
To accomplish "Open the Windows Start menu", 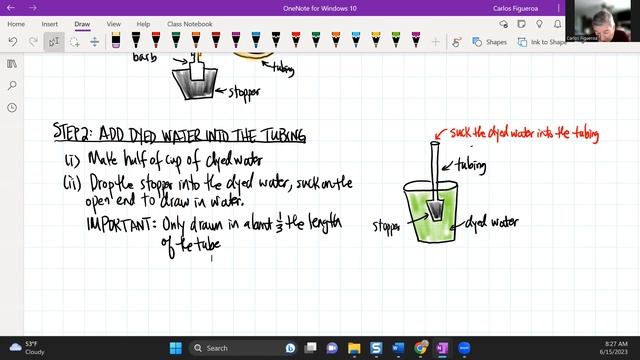I will click(x=176, y=348).
